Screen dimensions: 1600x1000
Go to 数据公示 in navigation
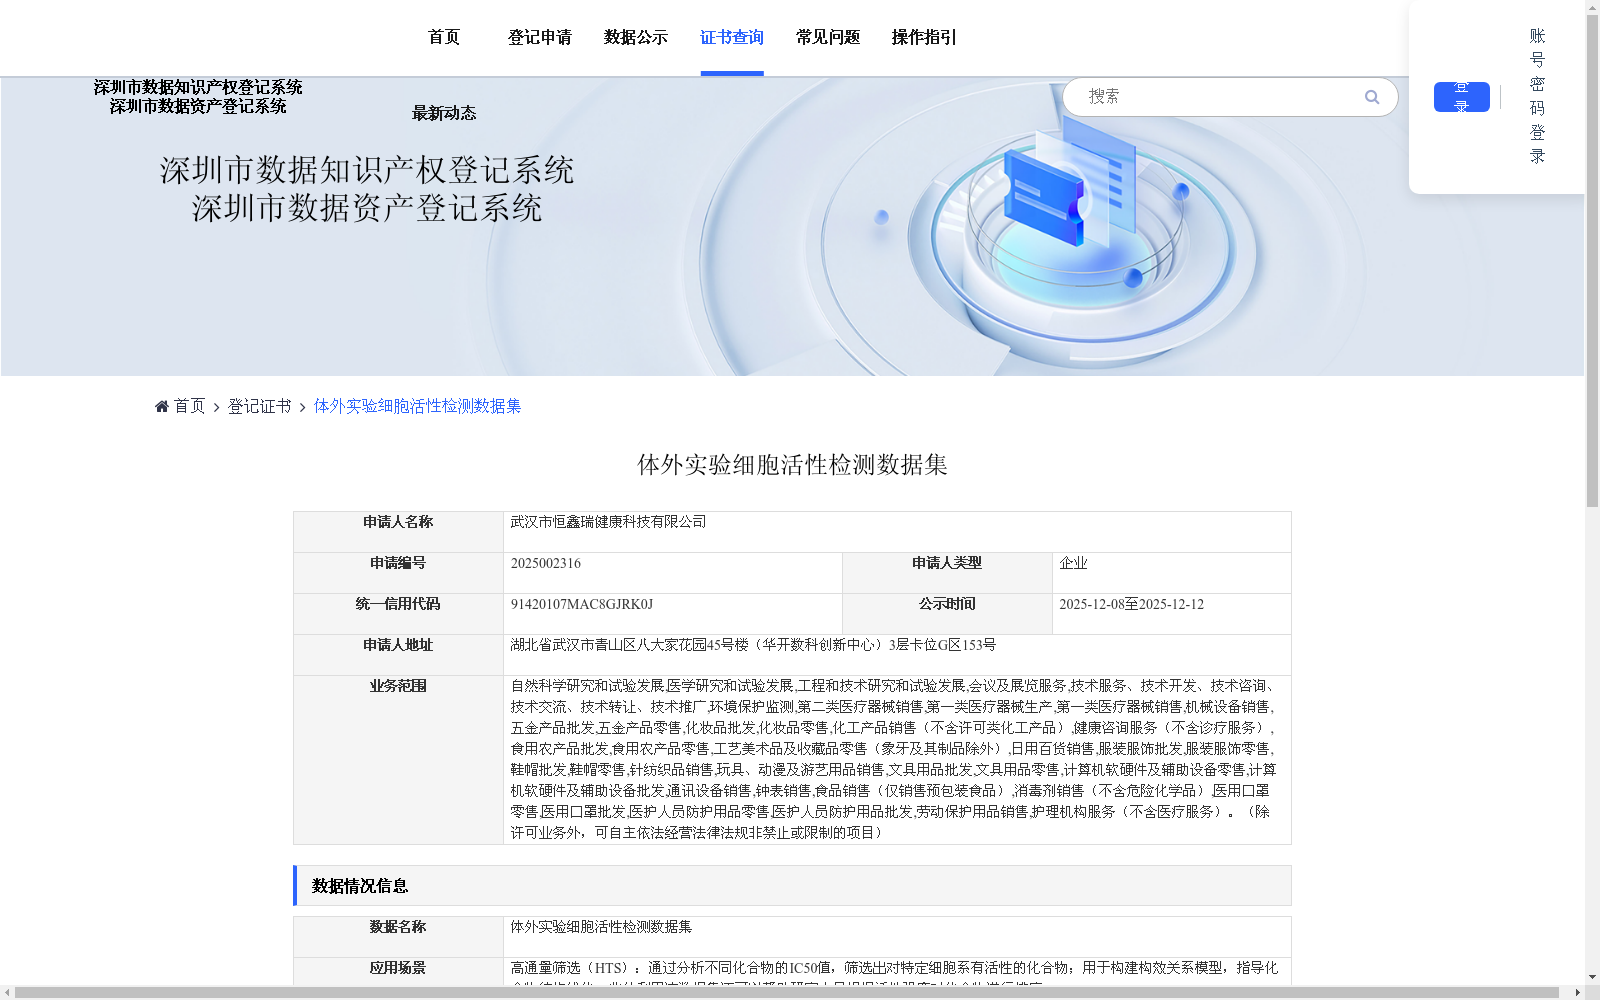pos(636,37)
